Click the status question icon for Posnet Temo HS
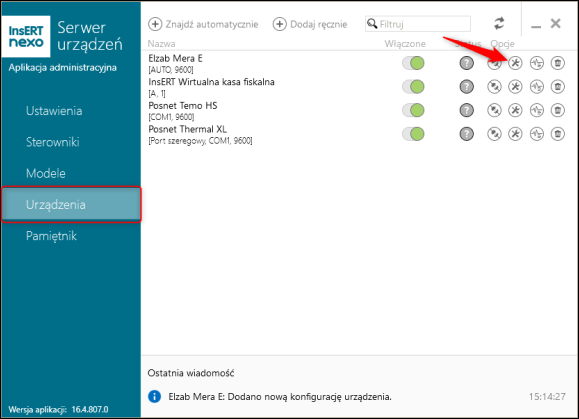The height and width of the screenshot is (419, 579). click(467, 110)
